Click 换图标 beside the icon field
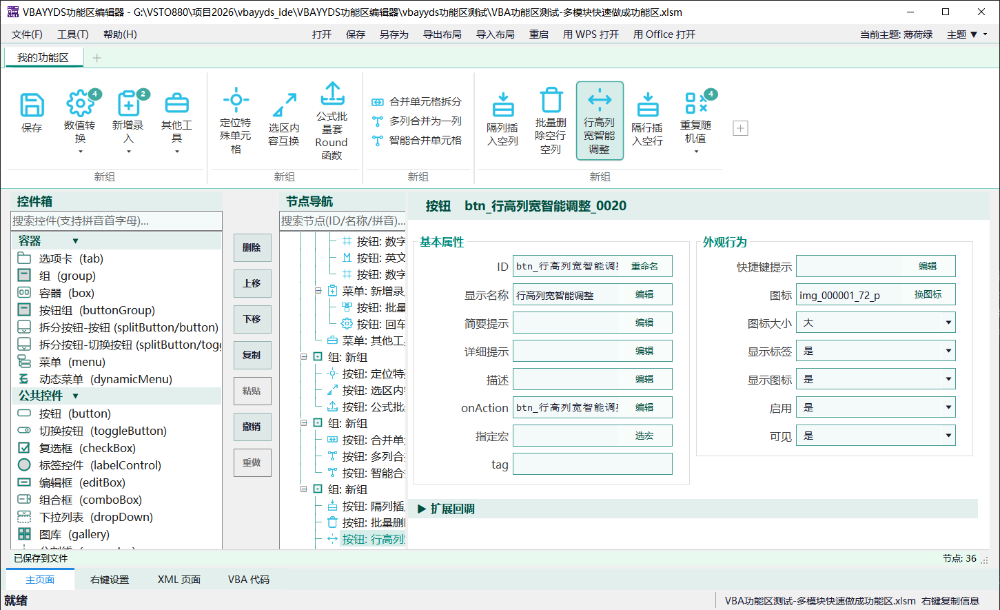Screen dimensions: 1000x610 [x=928, y=294]
